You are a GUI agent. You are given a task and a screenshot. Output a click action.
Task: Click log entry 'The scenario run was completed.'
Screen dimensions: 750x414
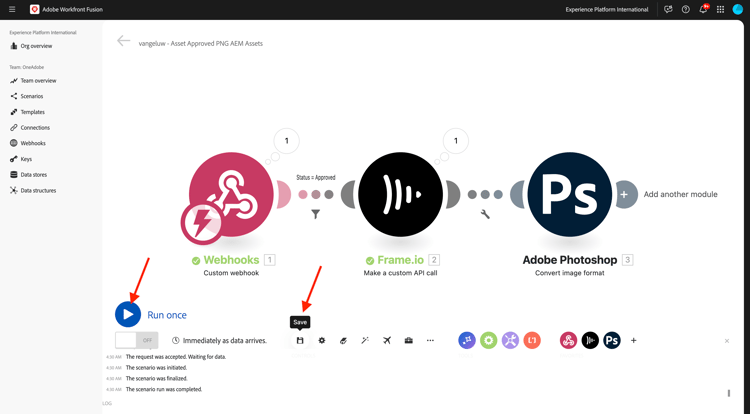164,389
